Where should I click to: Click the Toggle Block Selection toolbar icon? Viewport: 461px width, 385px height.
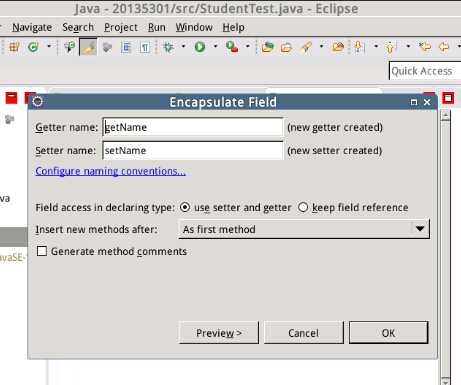[x=126, y=47]
